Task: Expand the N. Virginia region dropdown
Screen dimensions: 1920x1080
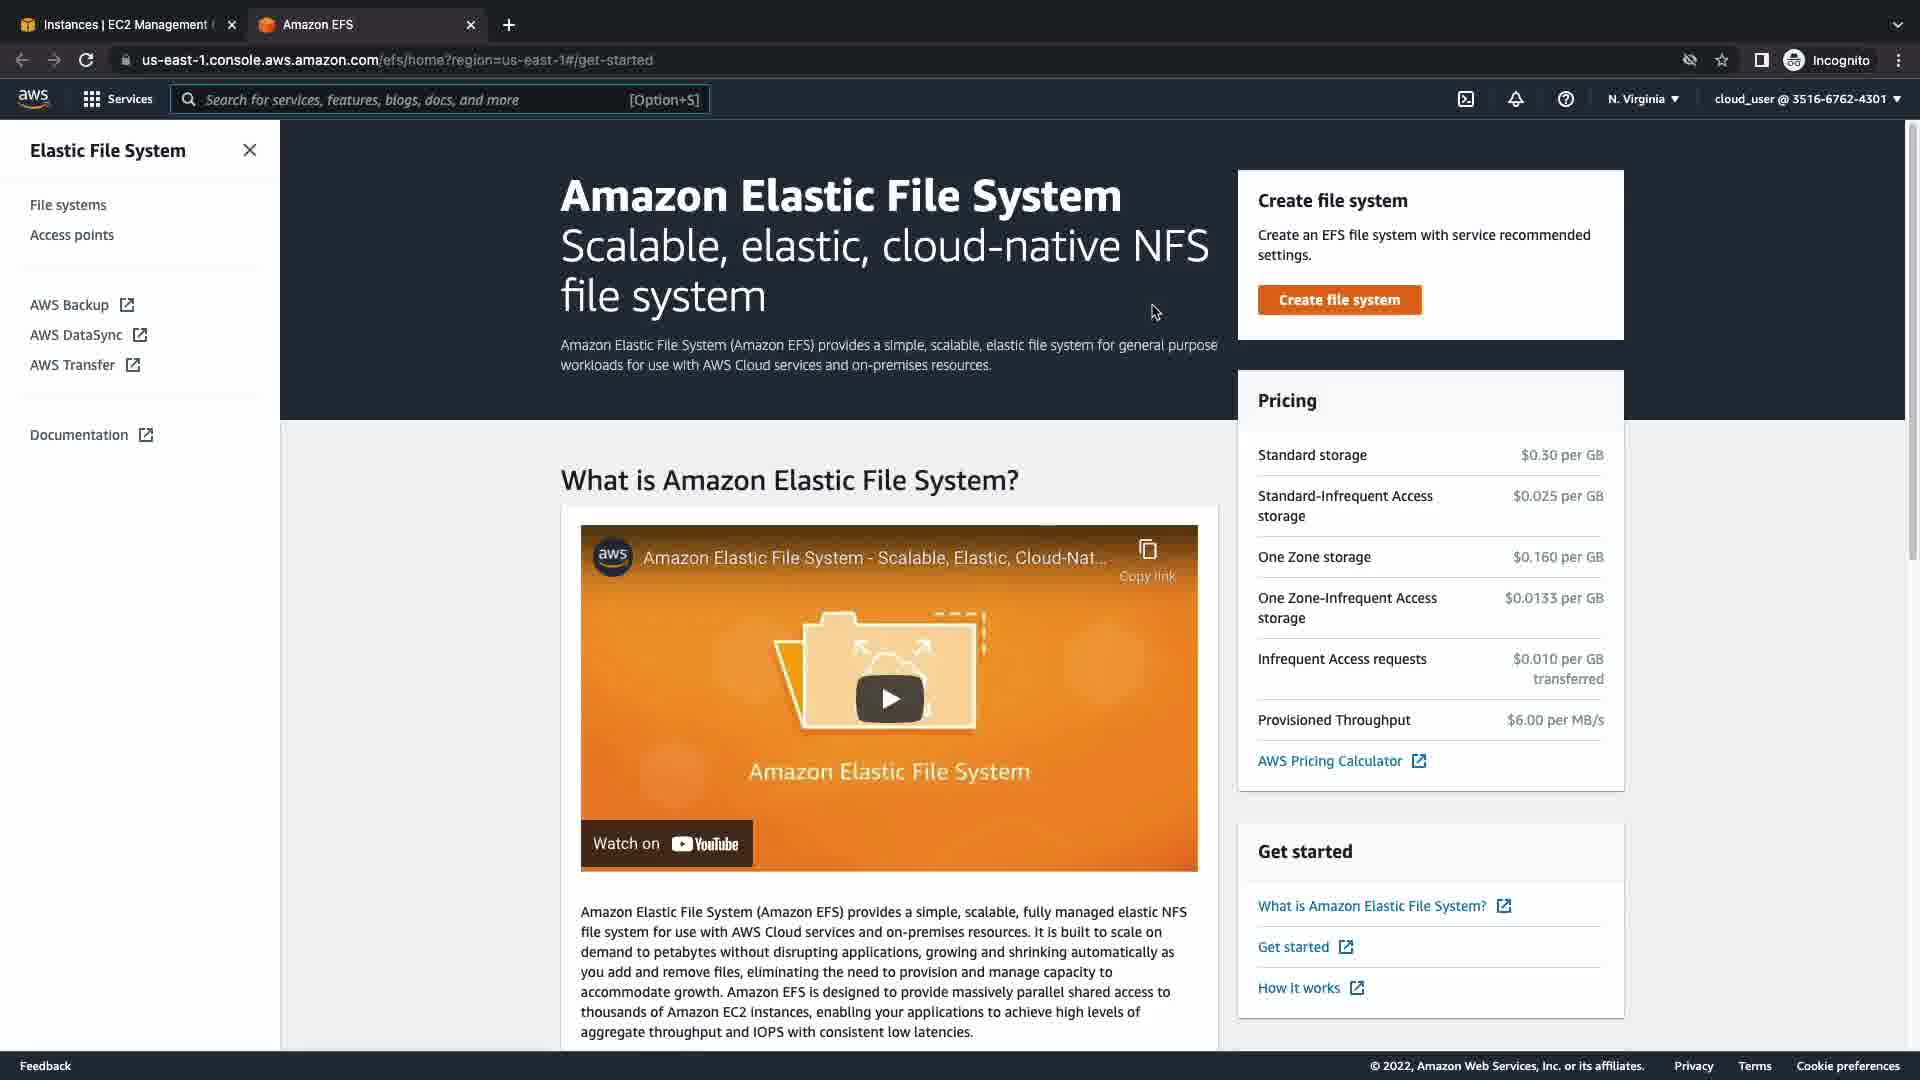Action: 1643,99
